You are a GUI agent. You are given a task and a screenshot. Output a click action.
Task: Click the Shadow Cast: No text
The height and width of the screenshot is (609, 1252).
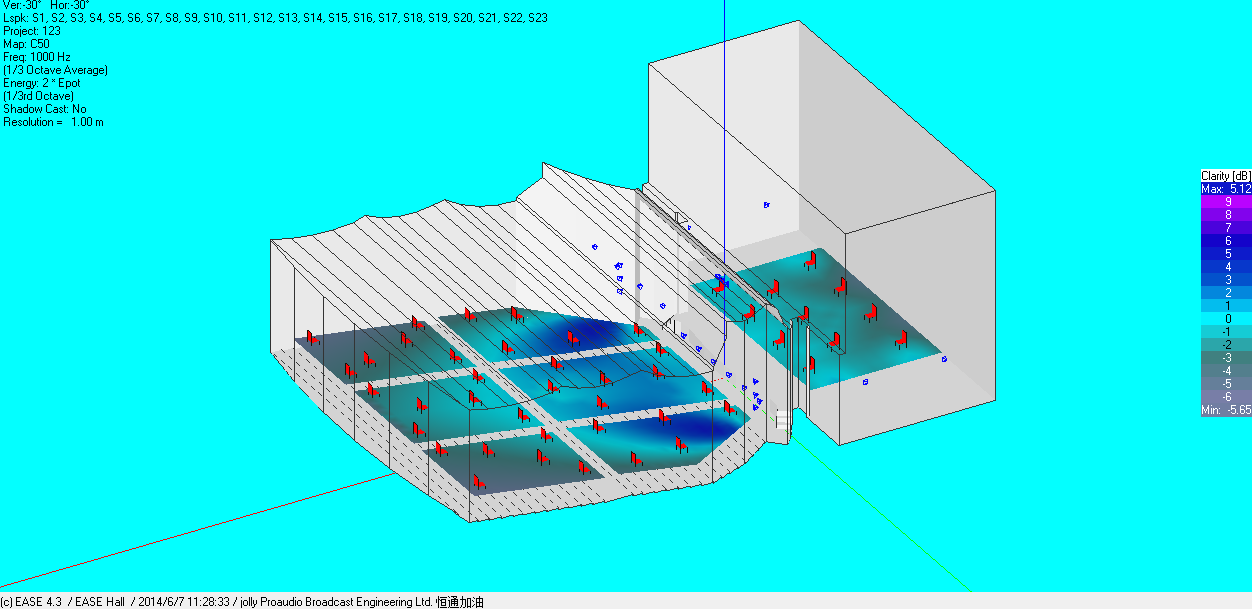[45, 109]
